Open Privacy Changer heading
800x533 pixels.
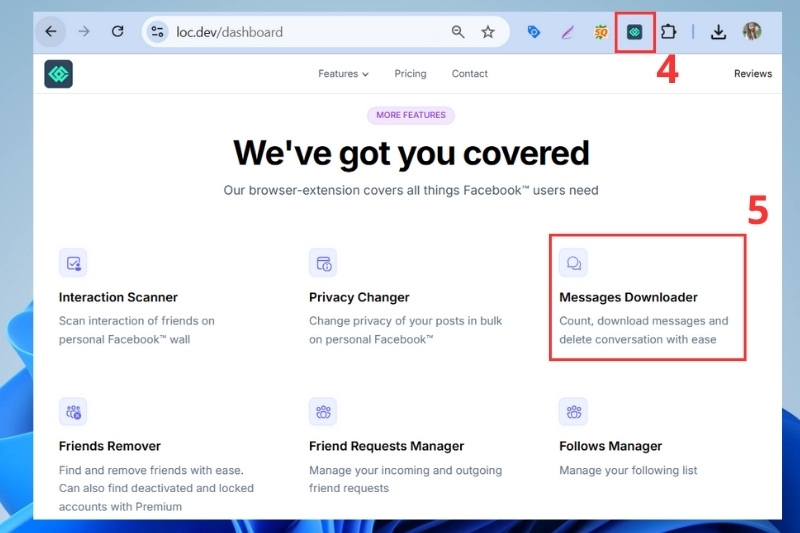click(359, 297)
